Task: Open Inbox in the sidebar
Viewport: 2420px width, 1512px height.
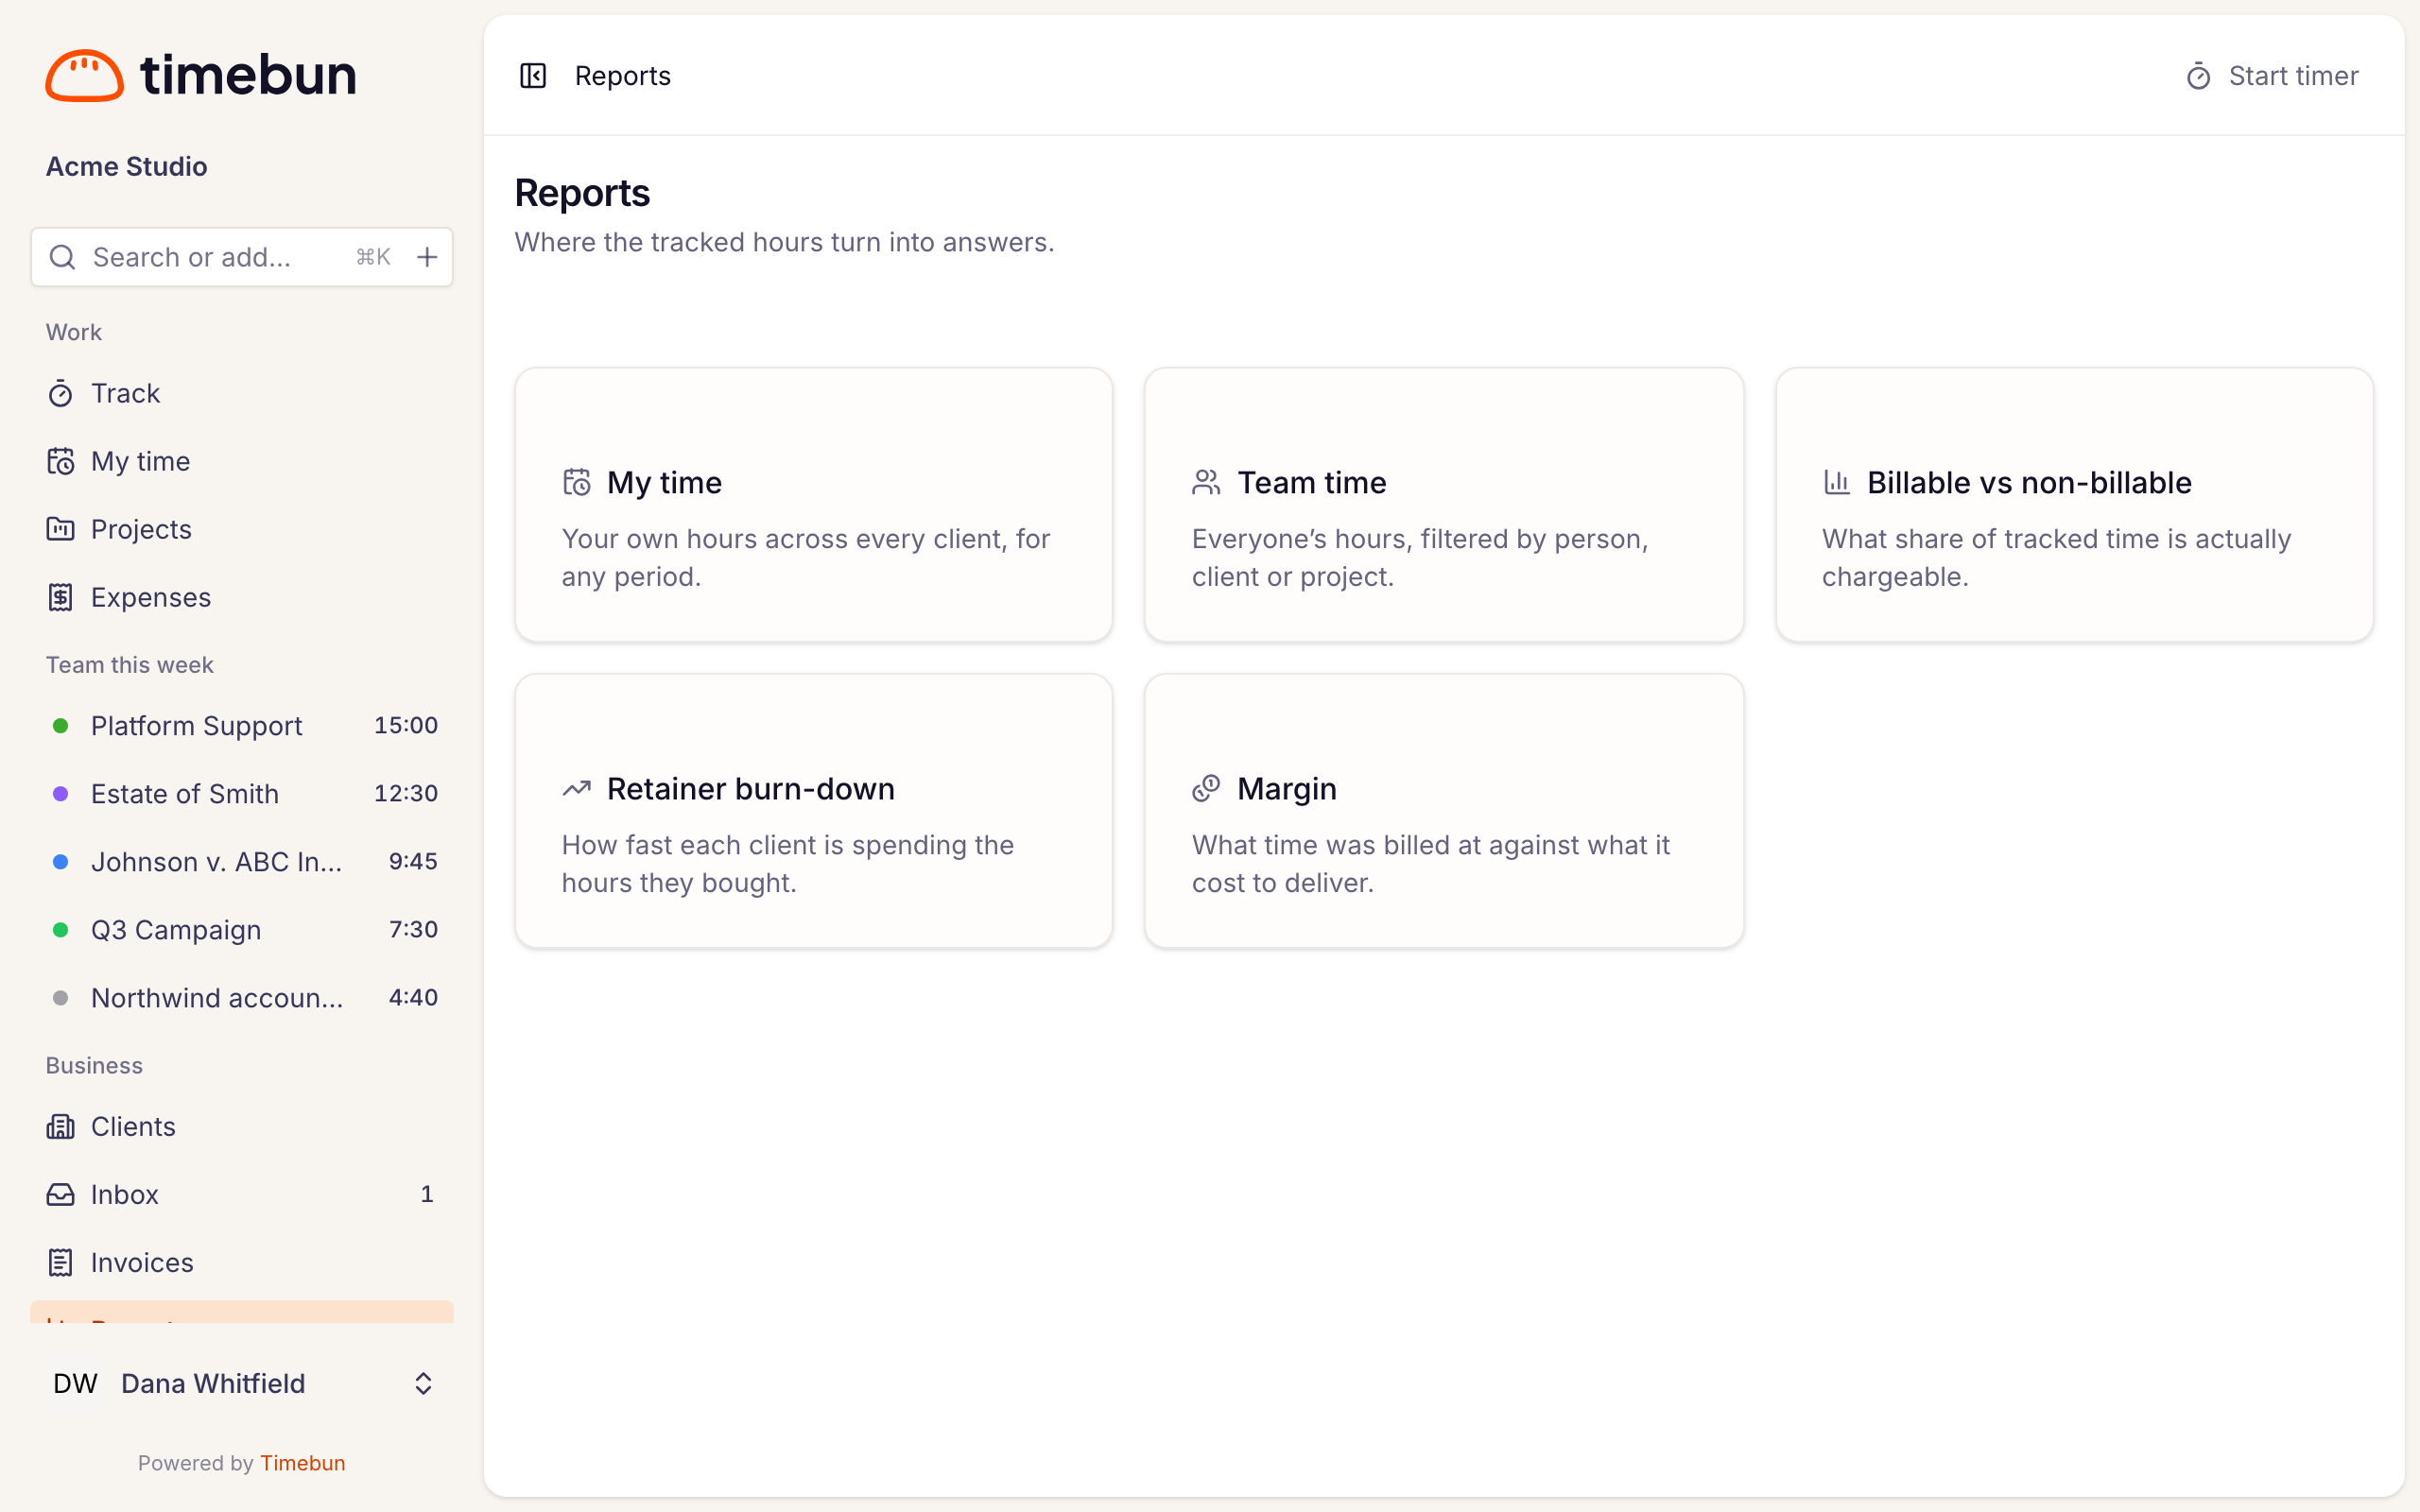Action: (242, 1194)
